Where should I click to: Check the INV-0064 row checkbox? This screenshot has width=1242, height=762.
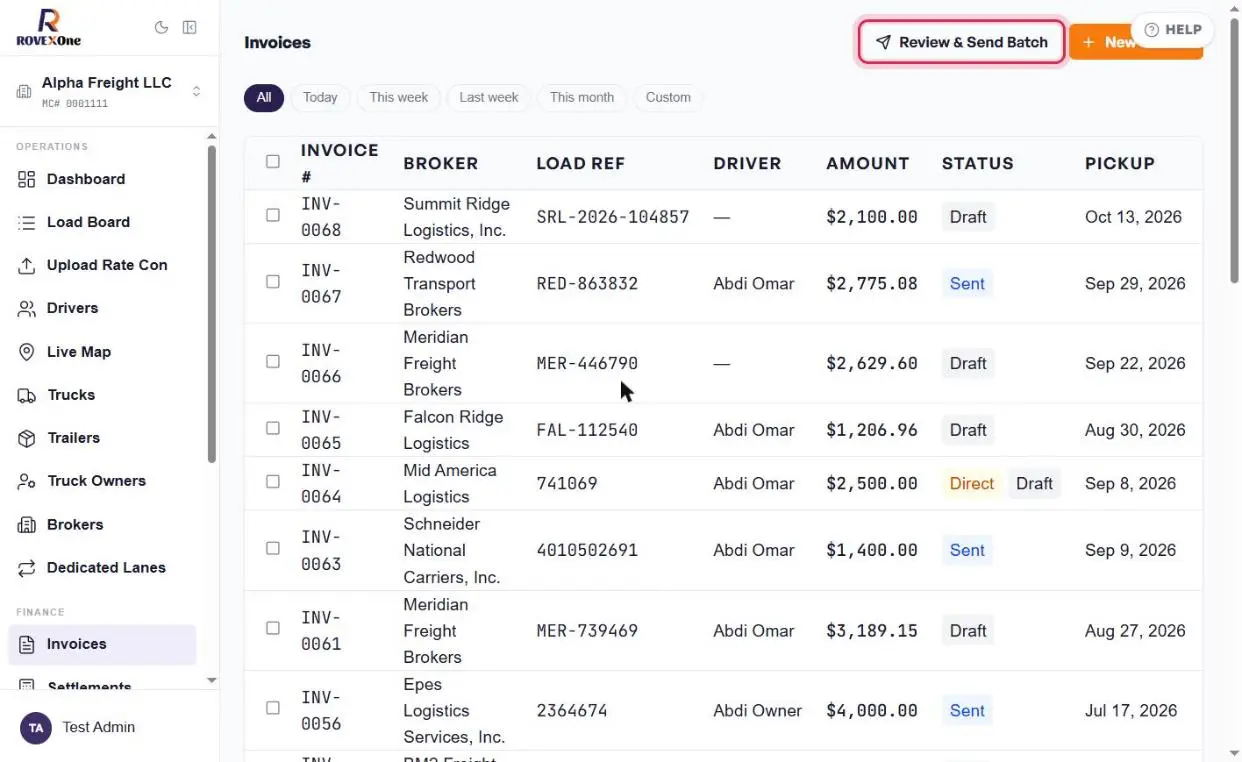pos(273,482)
